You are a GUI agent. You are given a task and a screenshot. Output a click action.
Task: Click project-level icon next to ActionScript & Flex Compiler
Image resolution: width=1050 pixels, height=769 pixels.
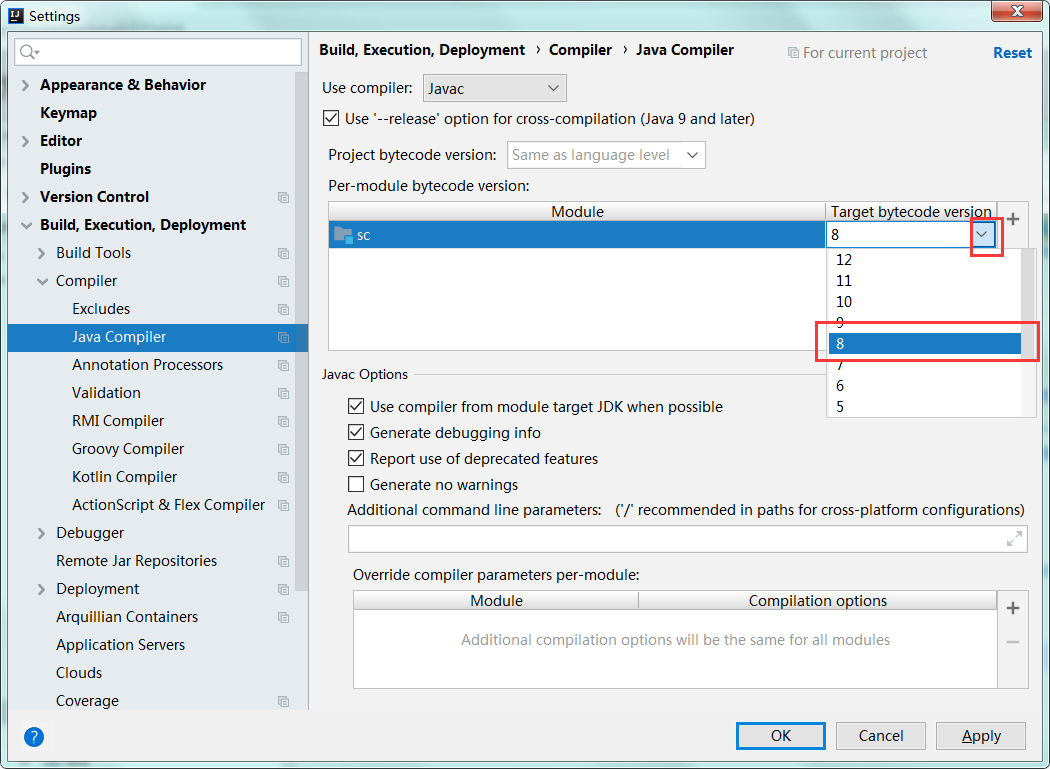click(x=283, y=506)
